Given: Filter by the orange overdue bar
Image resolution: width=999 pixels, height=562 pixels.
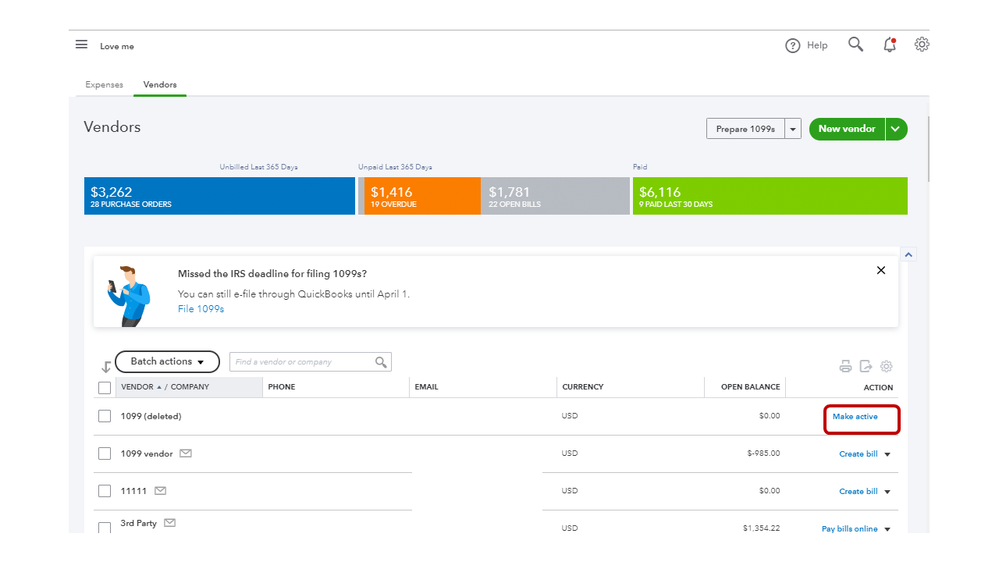Looking at the screenshot, I should pos(419,196).
